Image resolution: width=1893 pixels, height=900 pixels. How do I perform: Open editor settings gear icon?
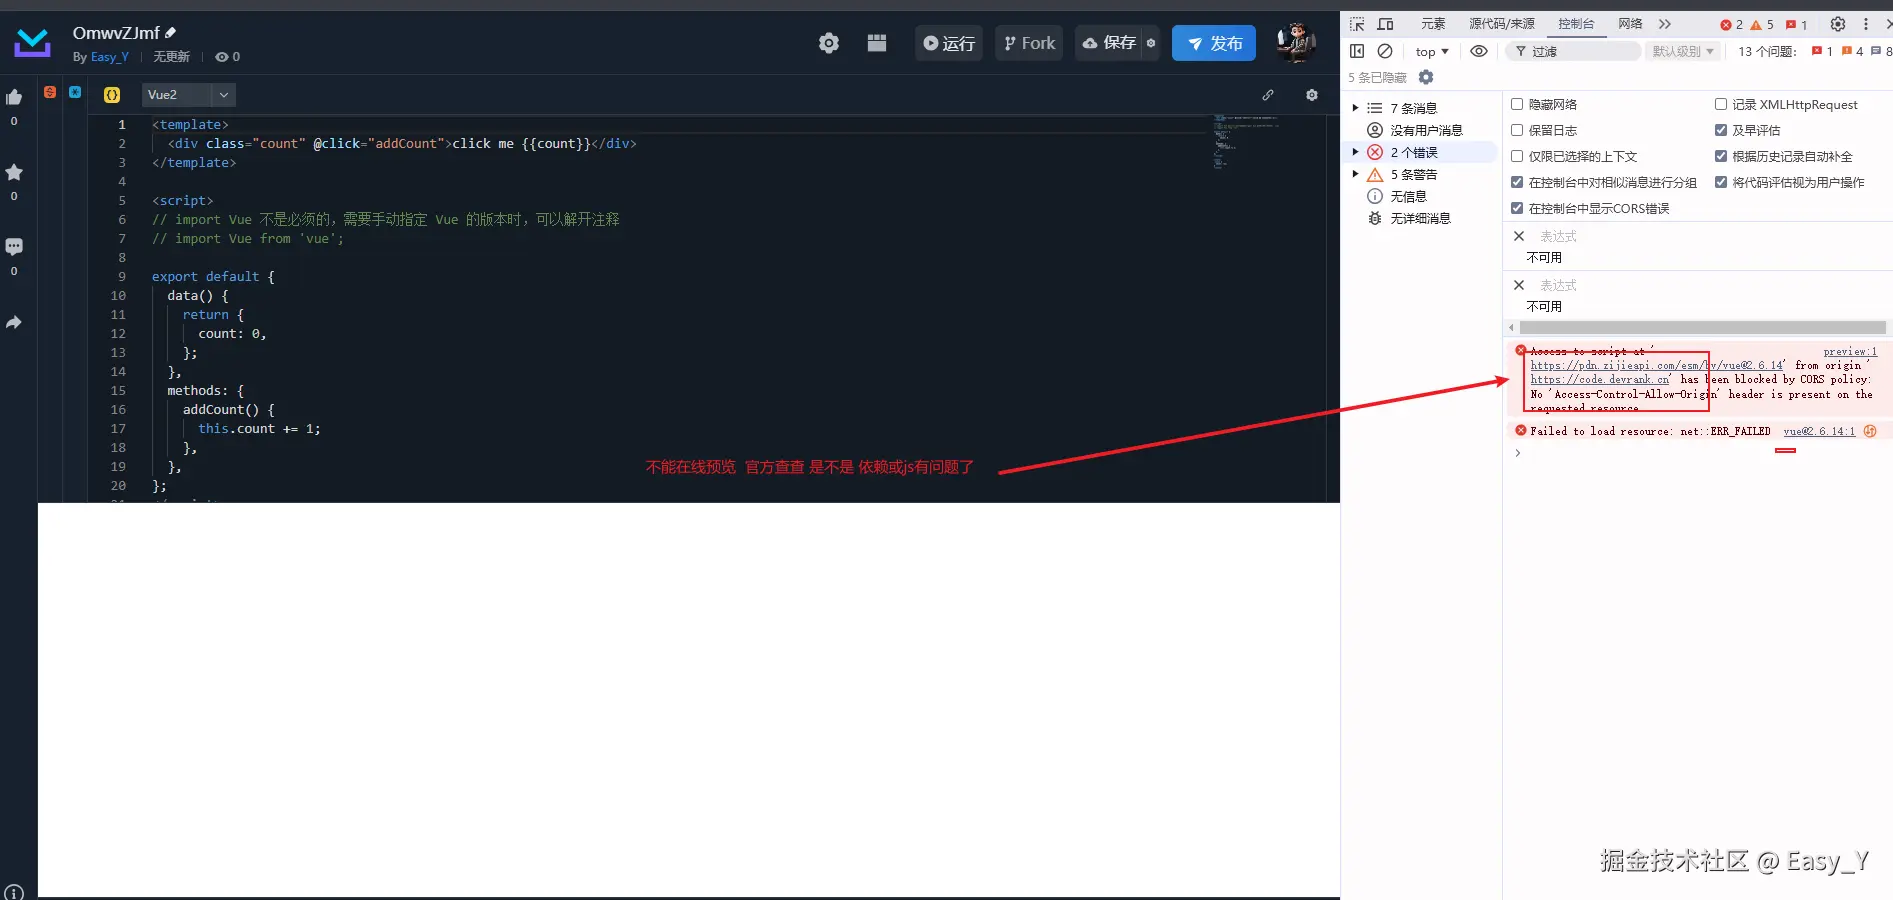(x=1312, y=95)
